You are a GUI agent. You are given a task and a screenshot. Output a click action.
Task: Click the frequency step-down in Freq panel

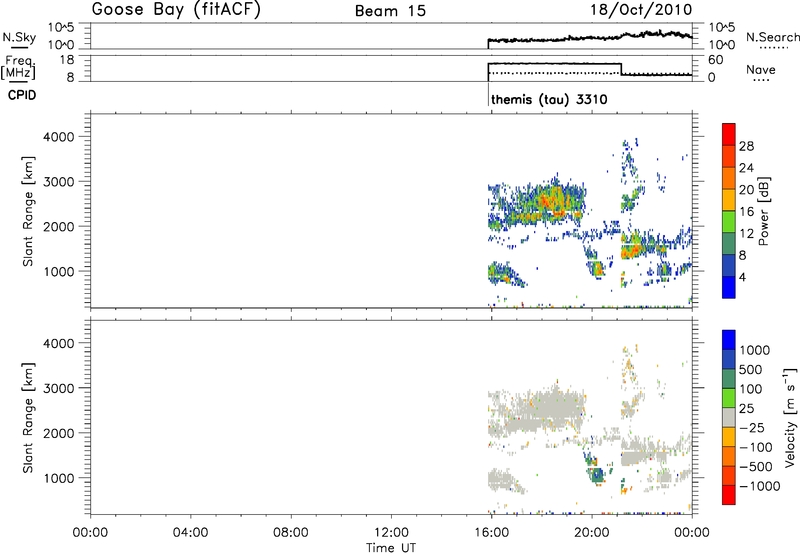[x=621, y=69]
